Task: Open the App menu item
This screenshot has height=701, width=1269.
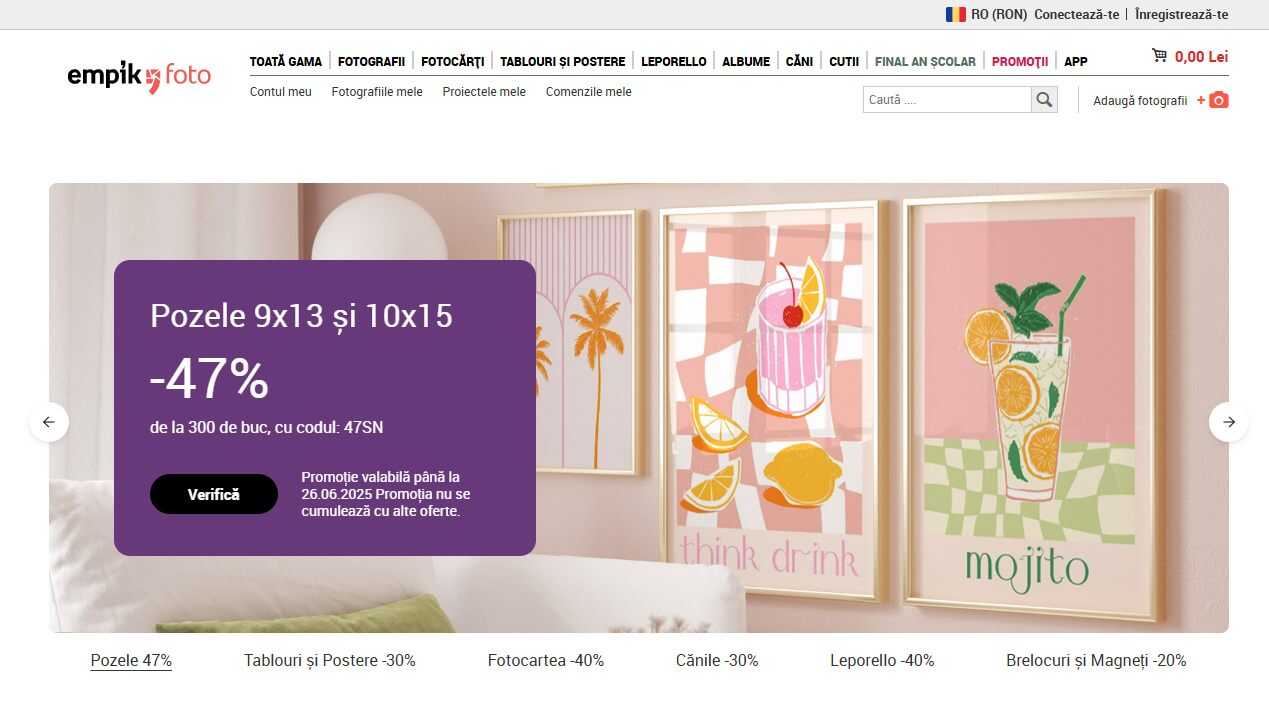Action: tap(1076, 61)
